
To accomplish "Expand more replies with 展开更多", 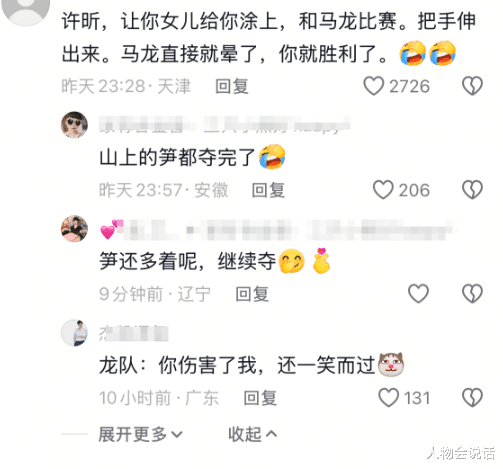I will [140, 434].
